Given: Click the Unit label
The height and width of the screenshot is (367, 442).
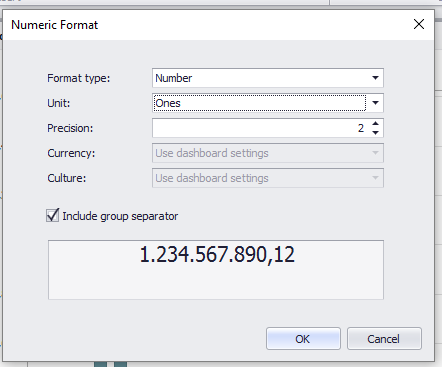Looking at the screenshot, I should (x=59, y=103).
